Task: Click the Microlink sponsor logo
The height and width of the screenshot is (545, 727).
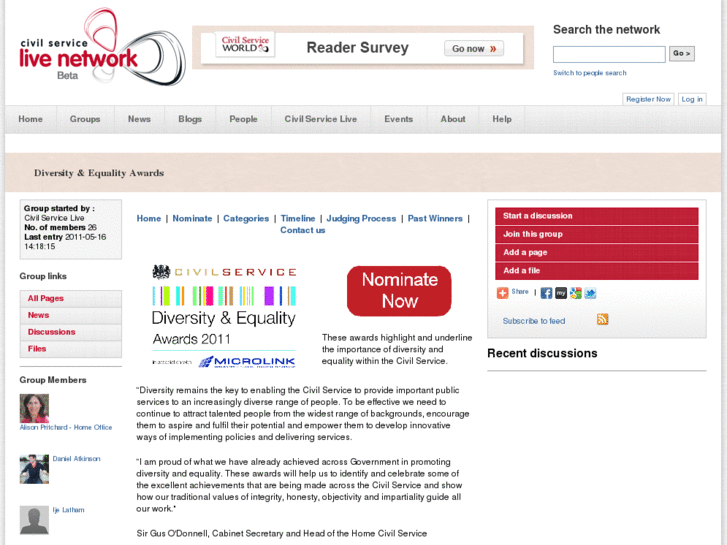Action: pyautogui.click(x=247, y=362)
